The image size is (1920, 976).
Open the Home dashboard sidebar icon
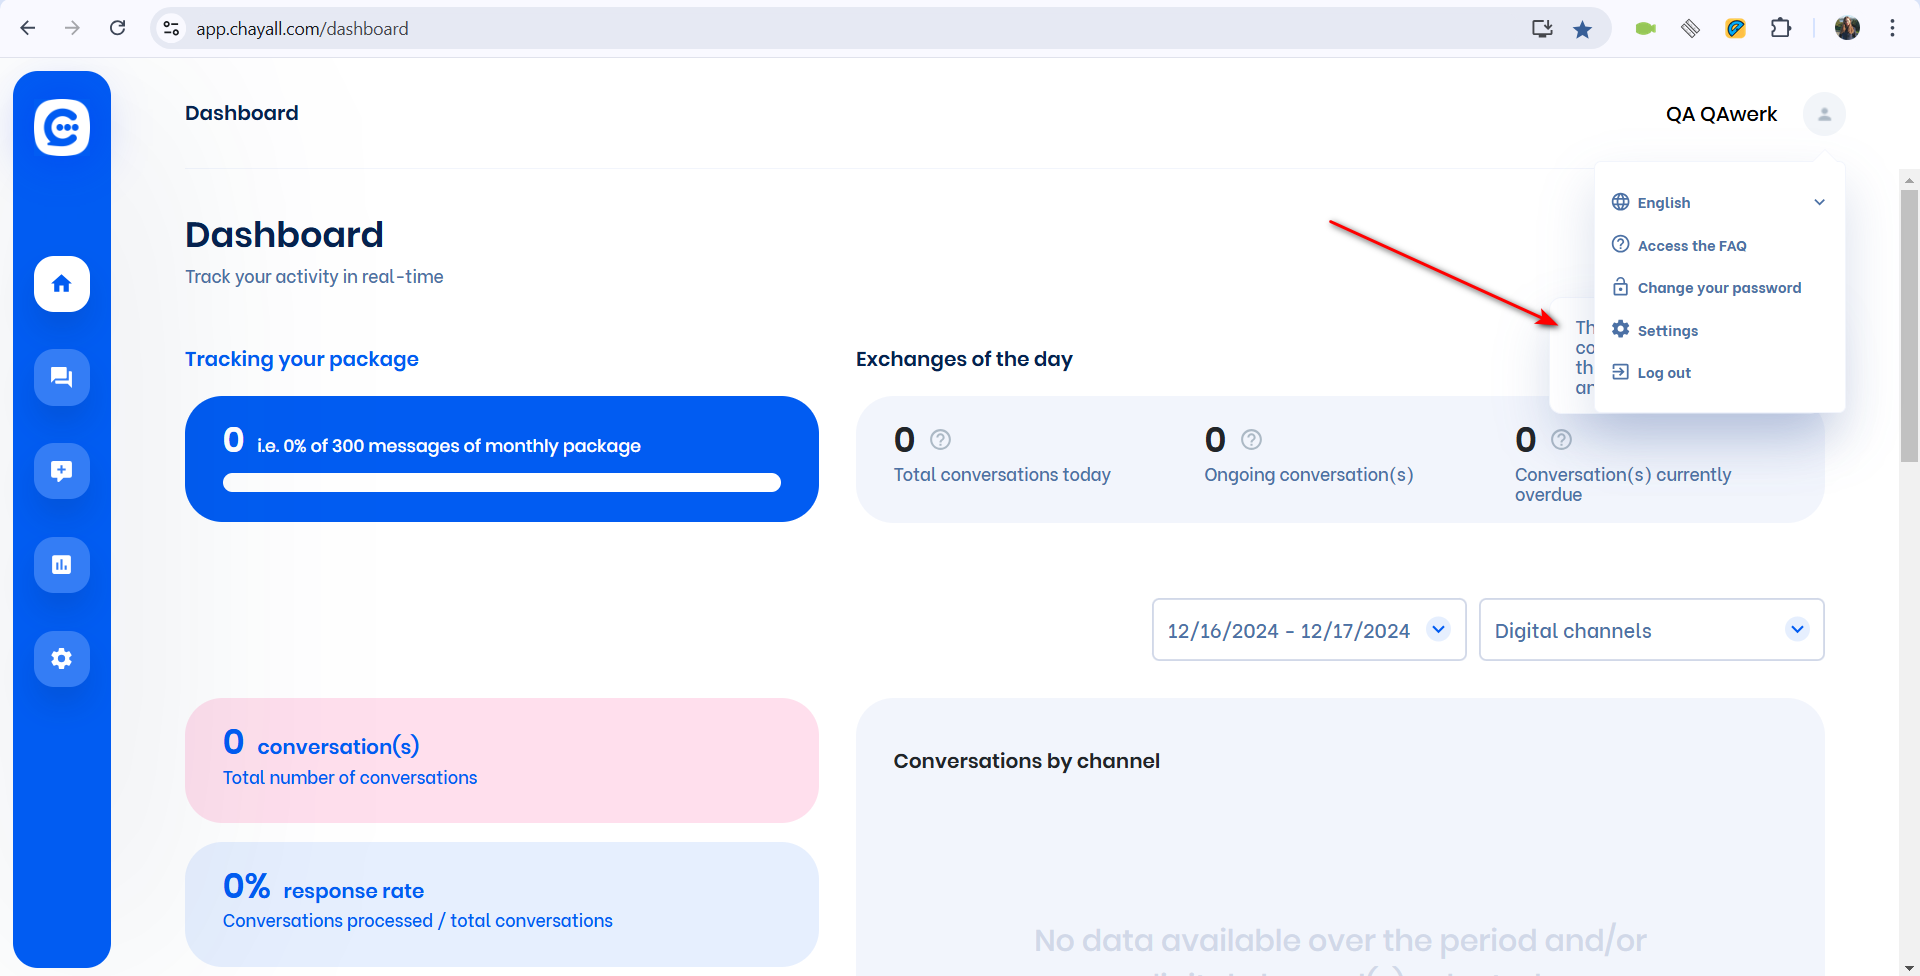(x=62, y=284)
